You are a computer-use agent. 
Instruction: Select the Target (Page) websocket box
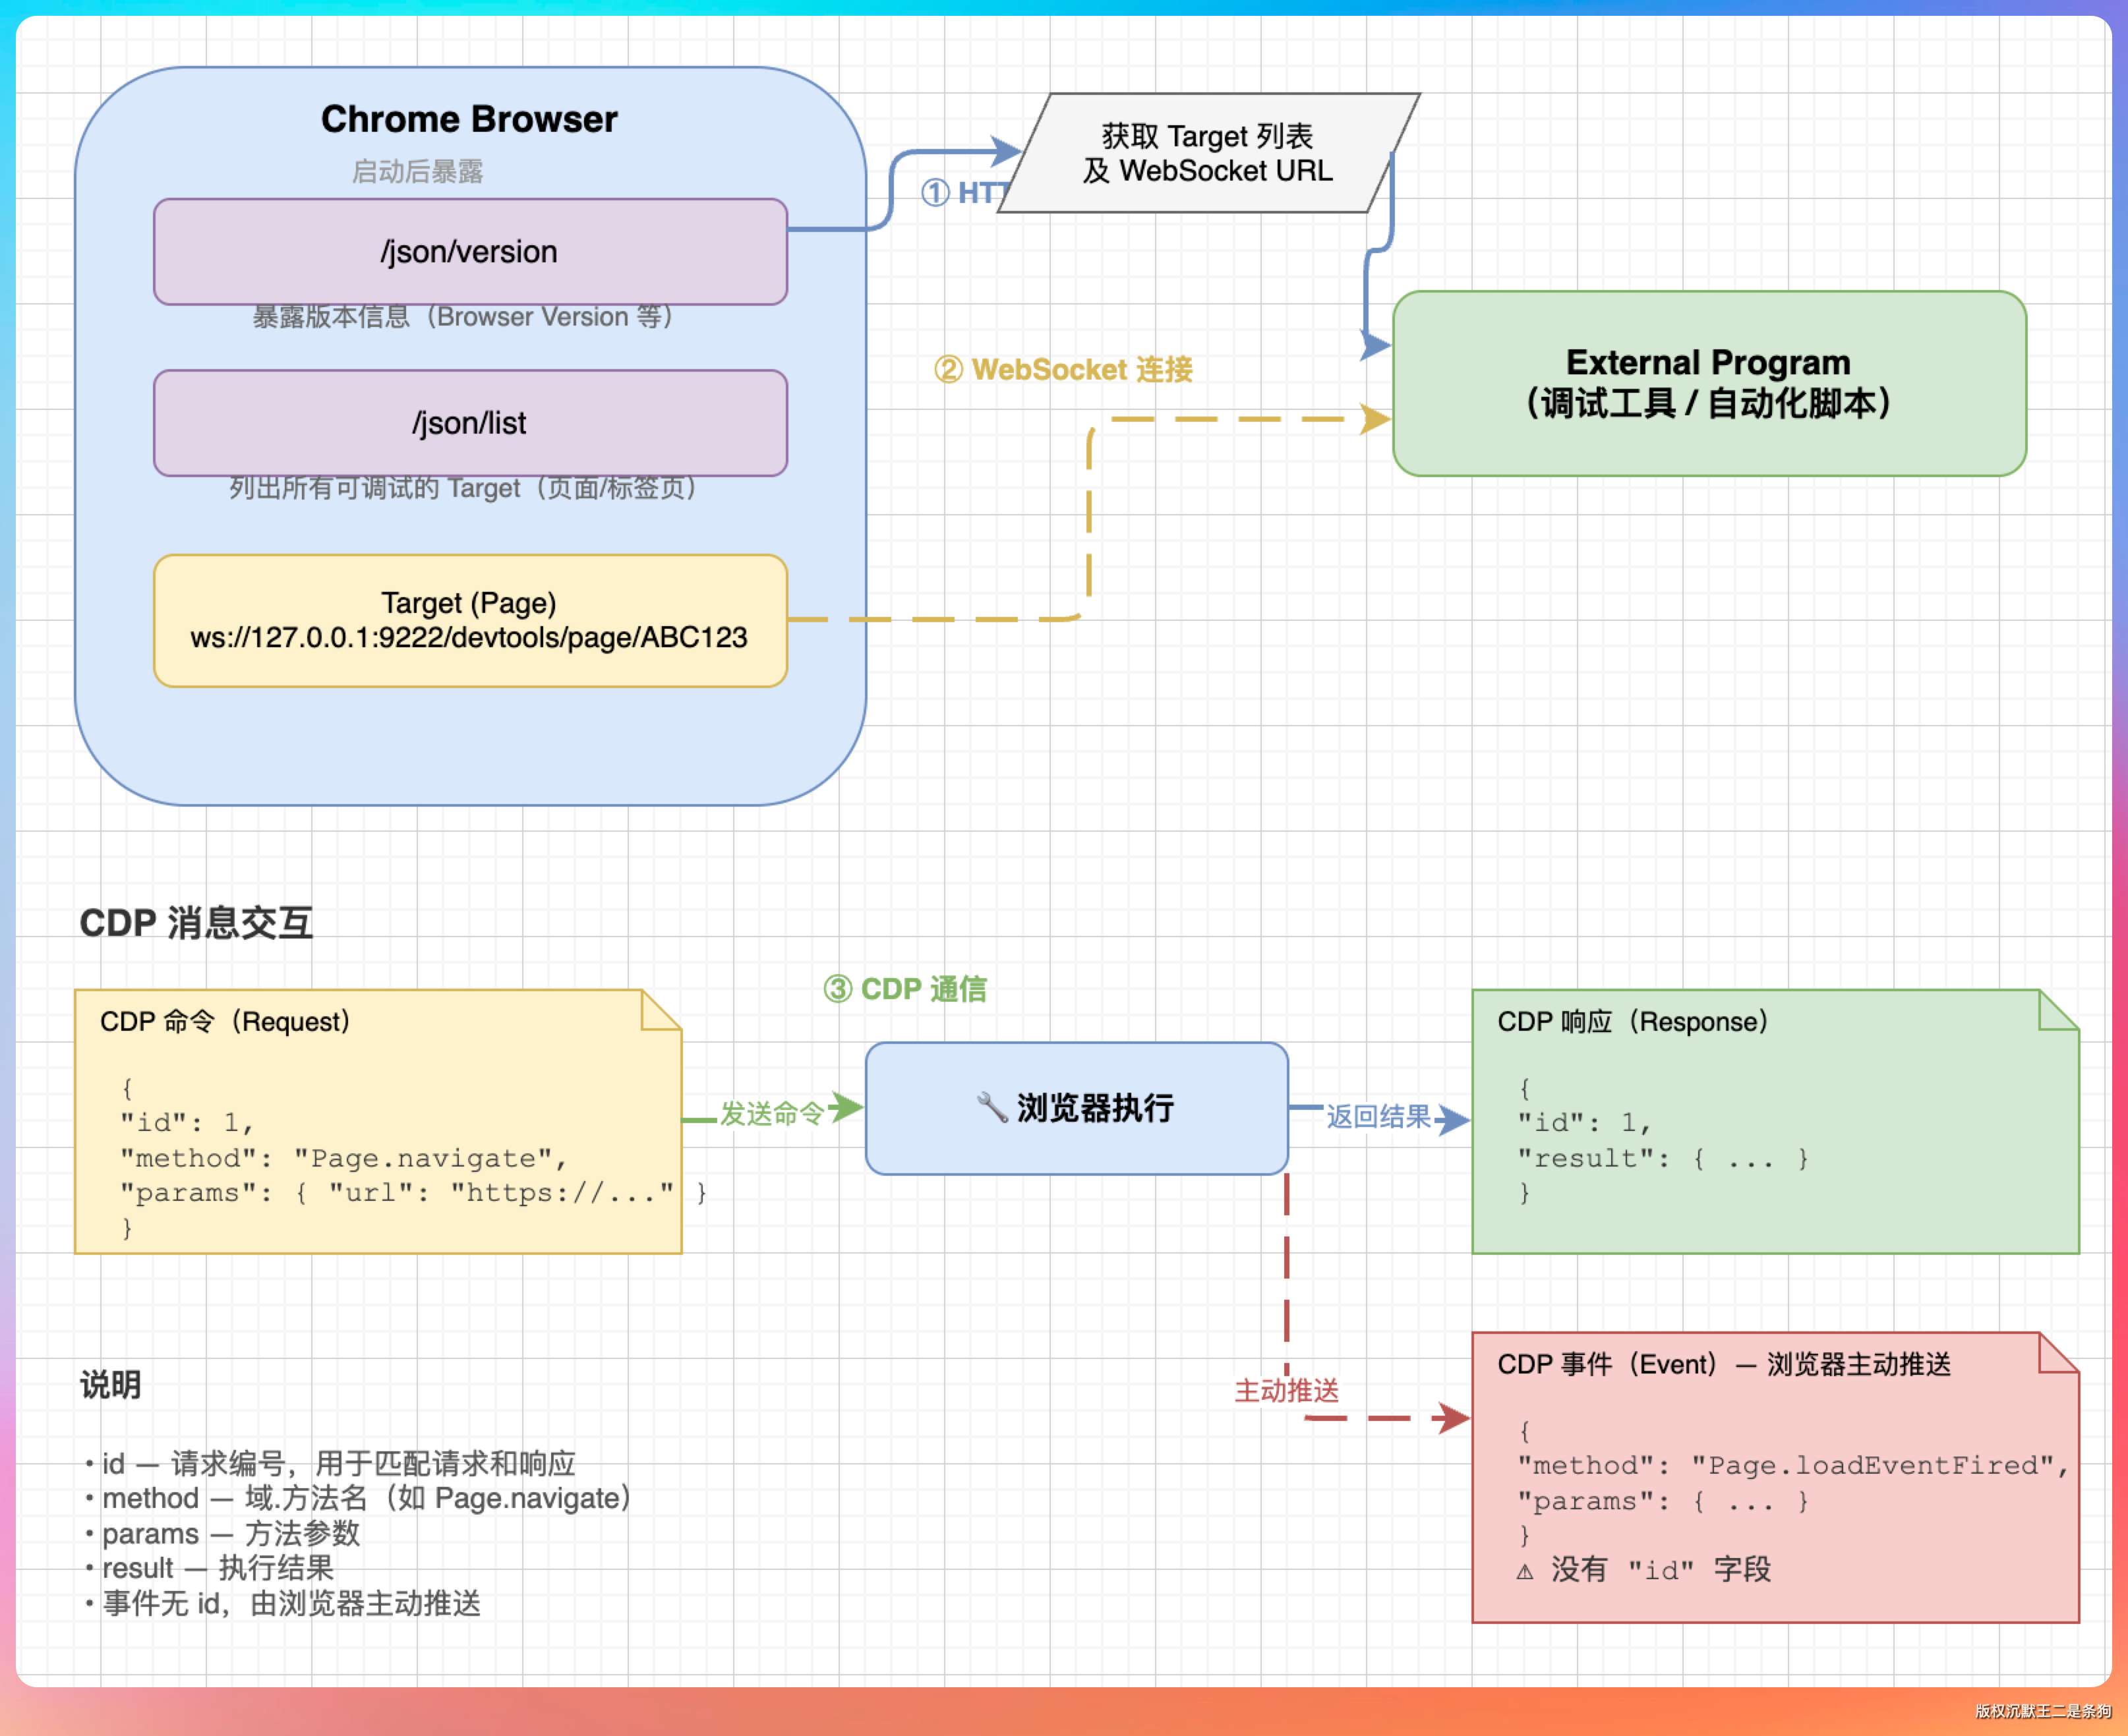[470, 620]
